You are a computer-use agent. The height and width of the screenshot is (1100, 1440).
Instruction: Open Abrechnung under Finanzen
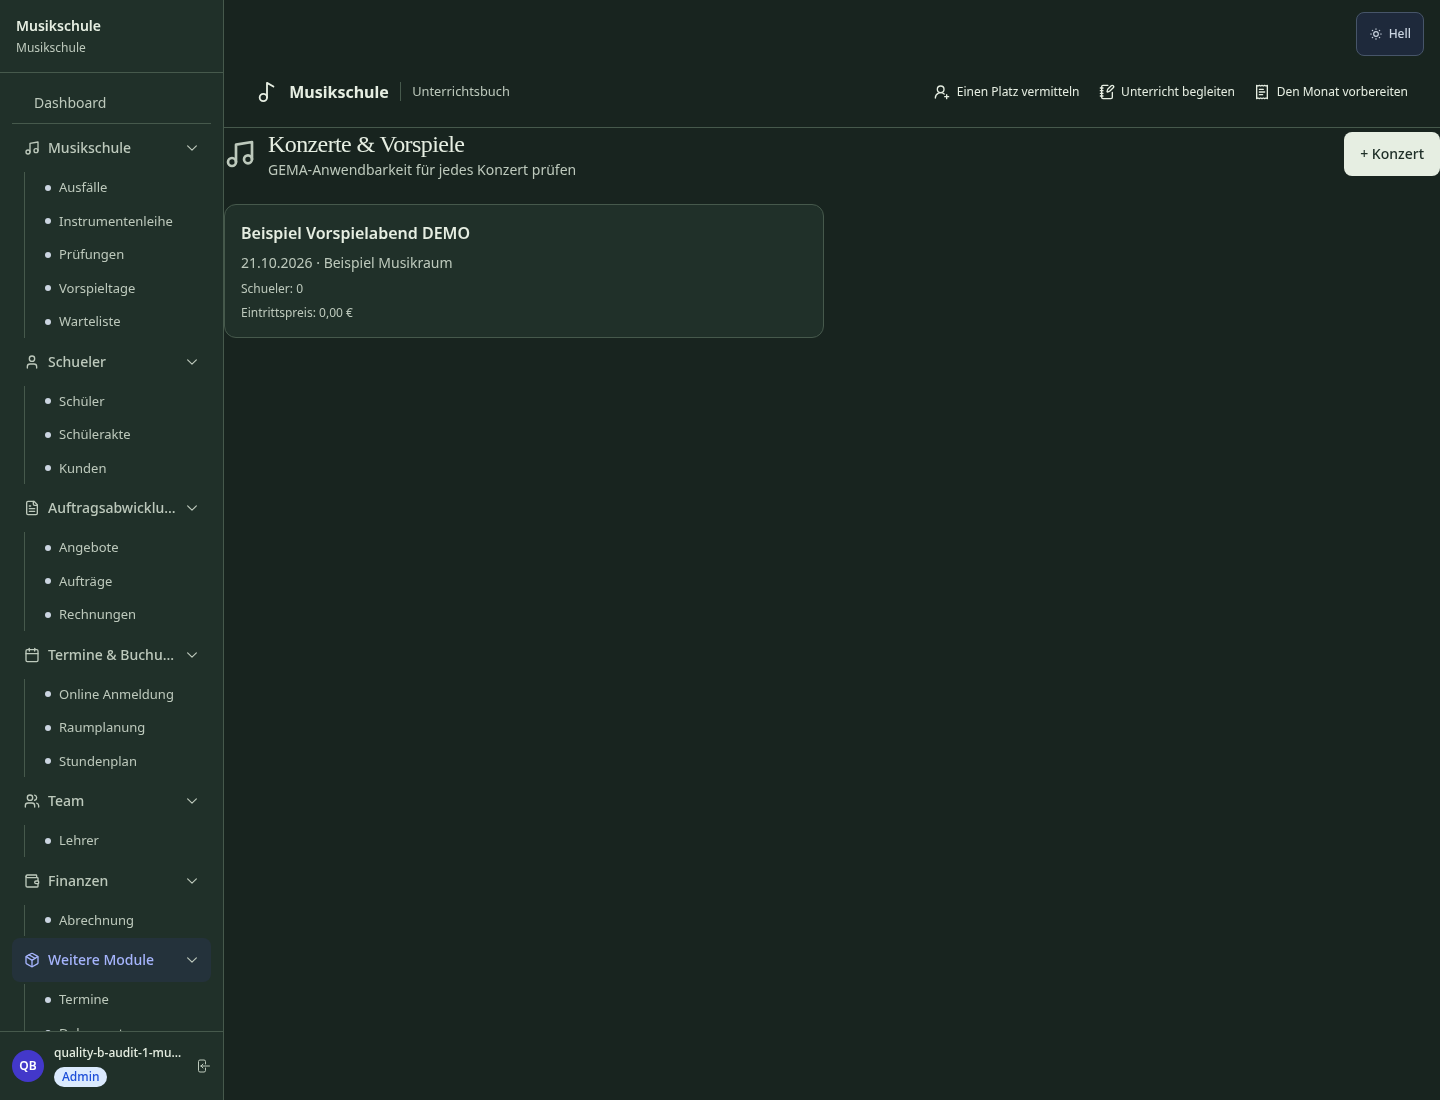[96, 921]
